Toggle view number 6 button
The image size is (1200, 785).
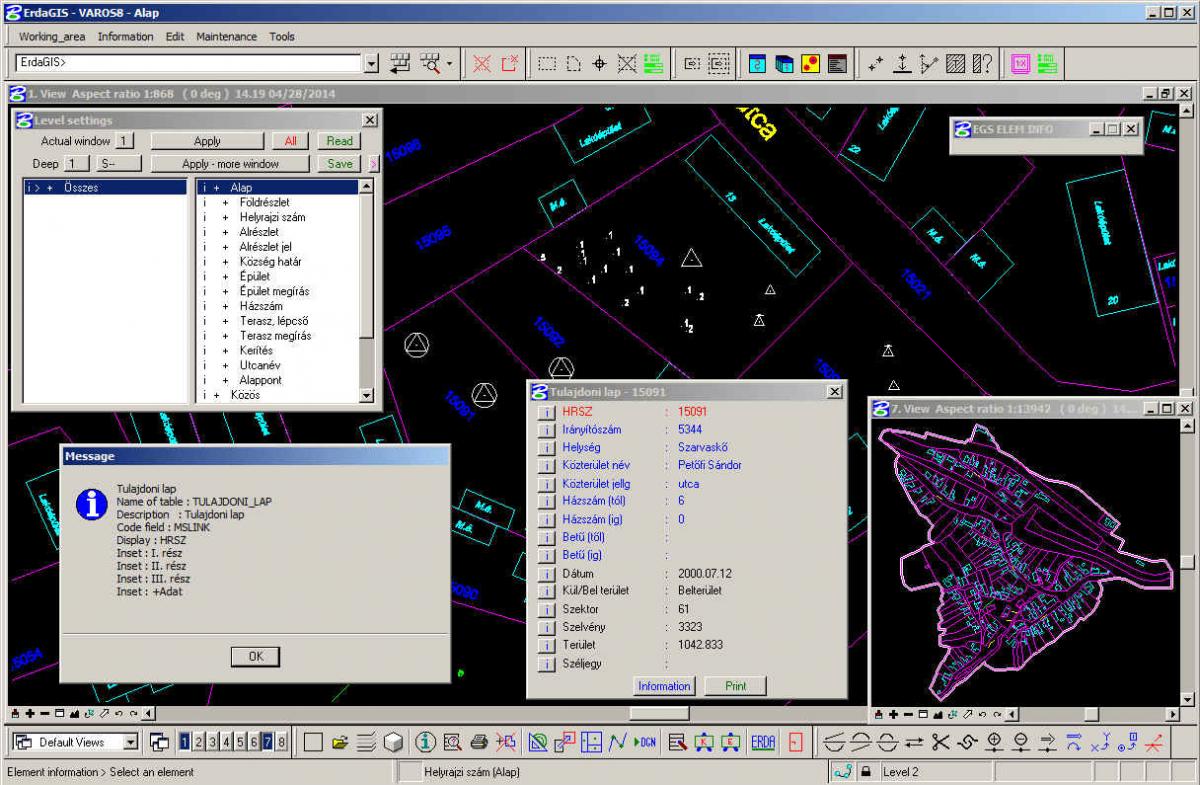(254, 742)
